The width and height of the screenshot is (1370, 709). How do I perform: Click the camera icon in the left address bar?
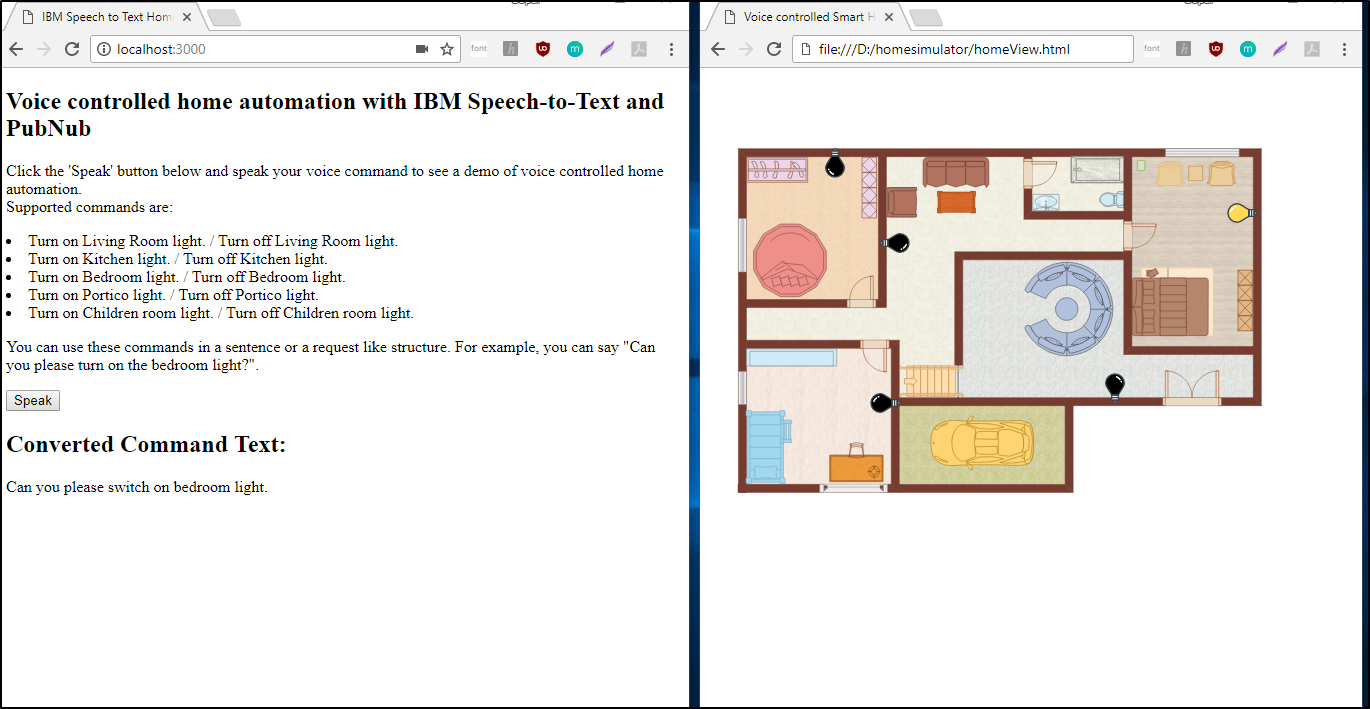[x=422, y=49]
